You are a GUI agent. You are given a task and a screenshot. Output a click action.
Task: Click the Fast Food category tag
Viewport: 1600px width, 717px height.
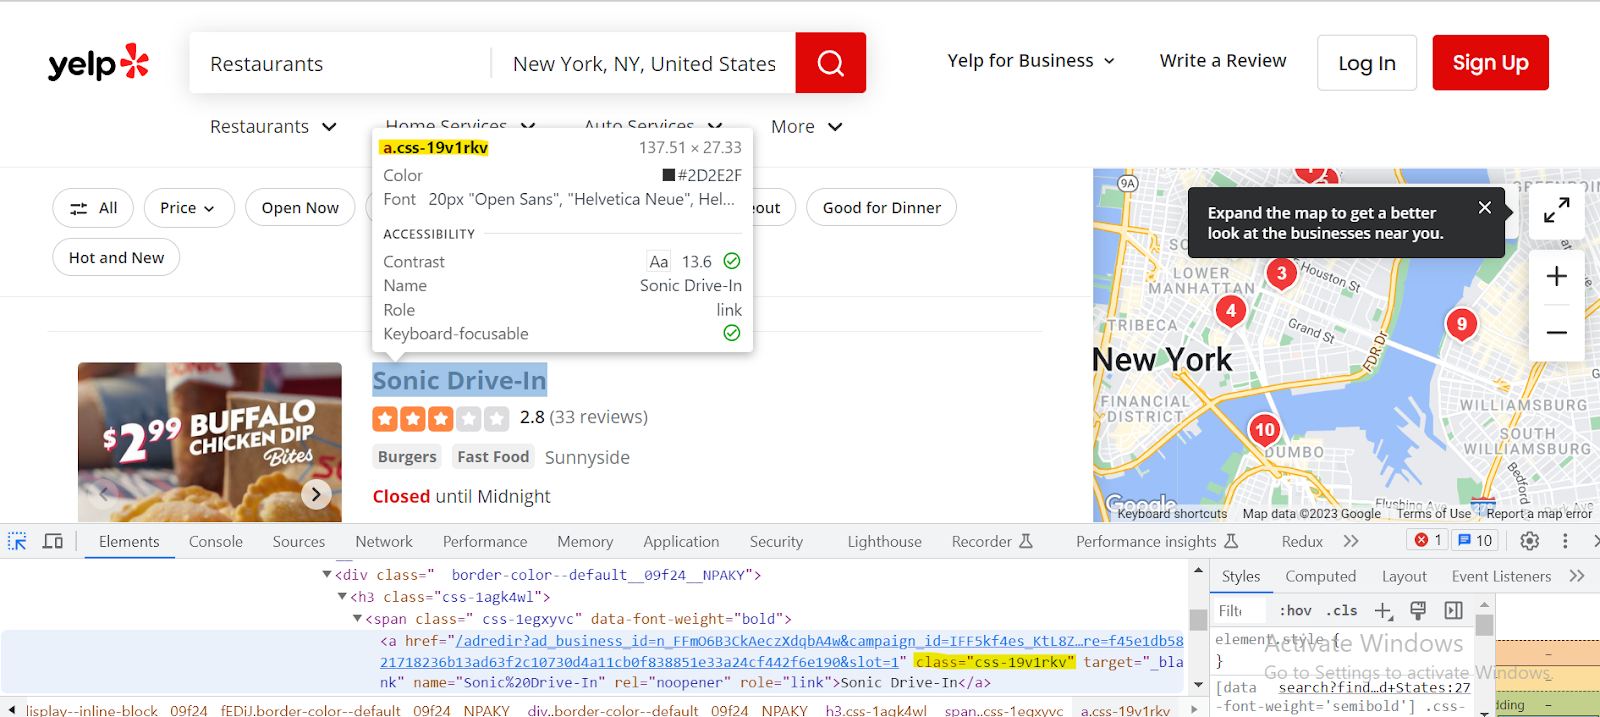(x=493, y=457)
